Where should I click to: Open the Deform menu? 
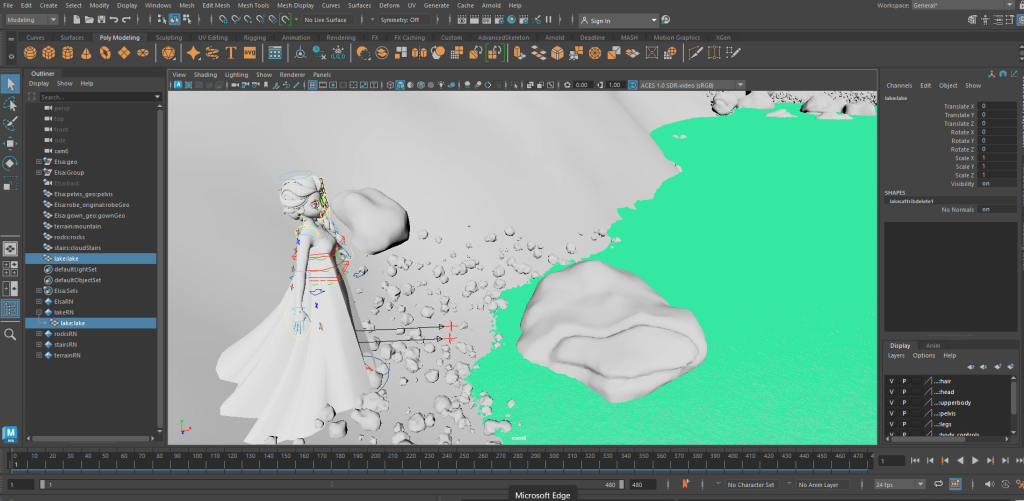(390, 5)
